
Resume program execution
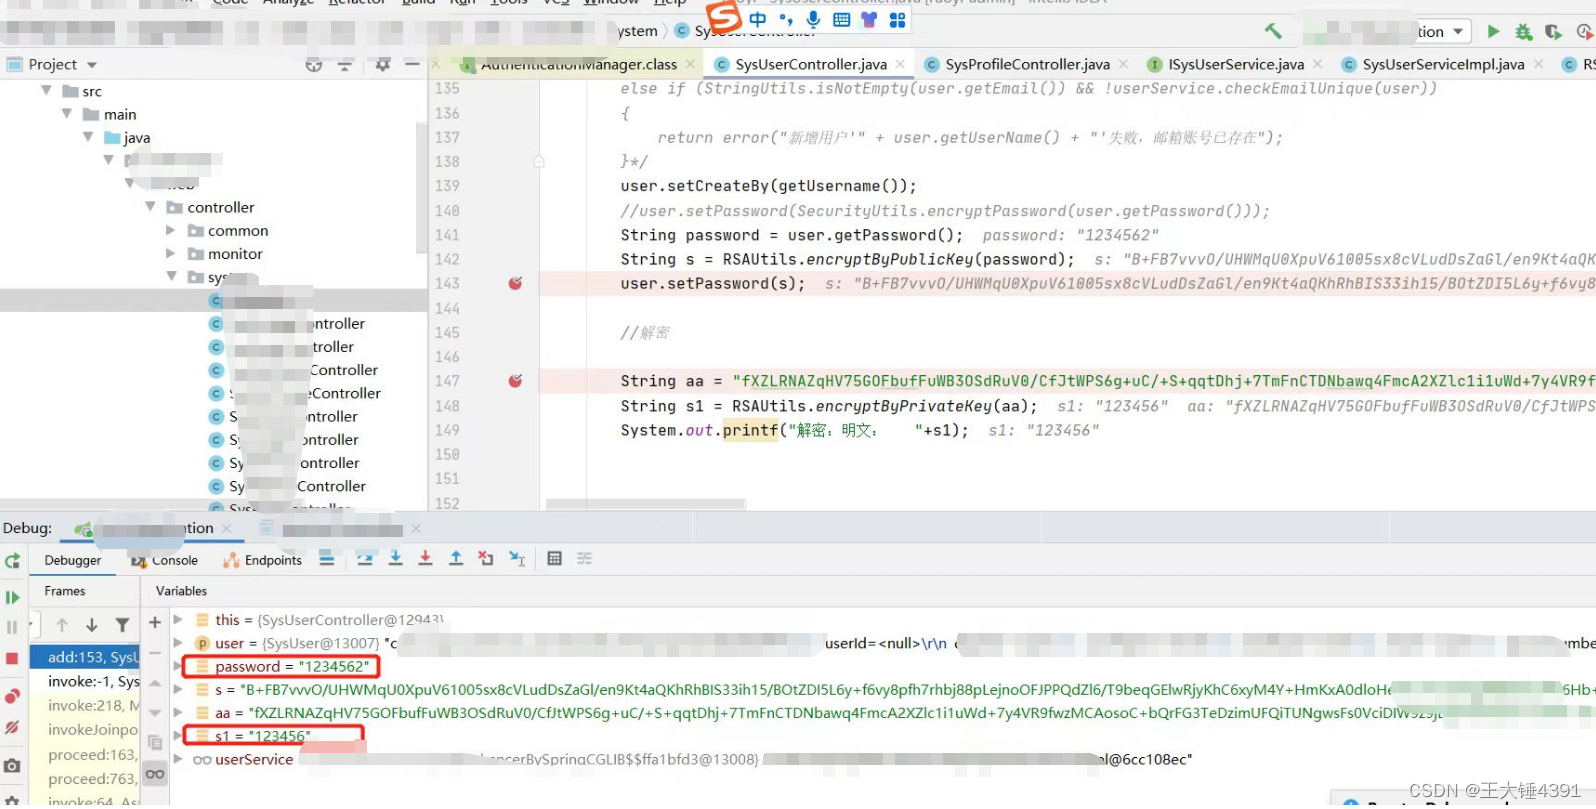(12, 597)
